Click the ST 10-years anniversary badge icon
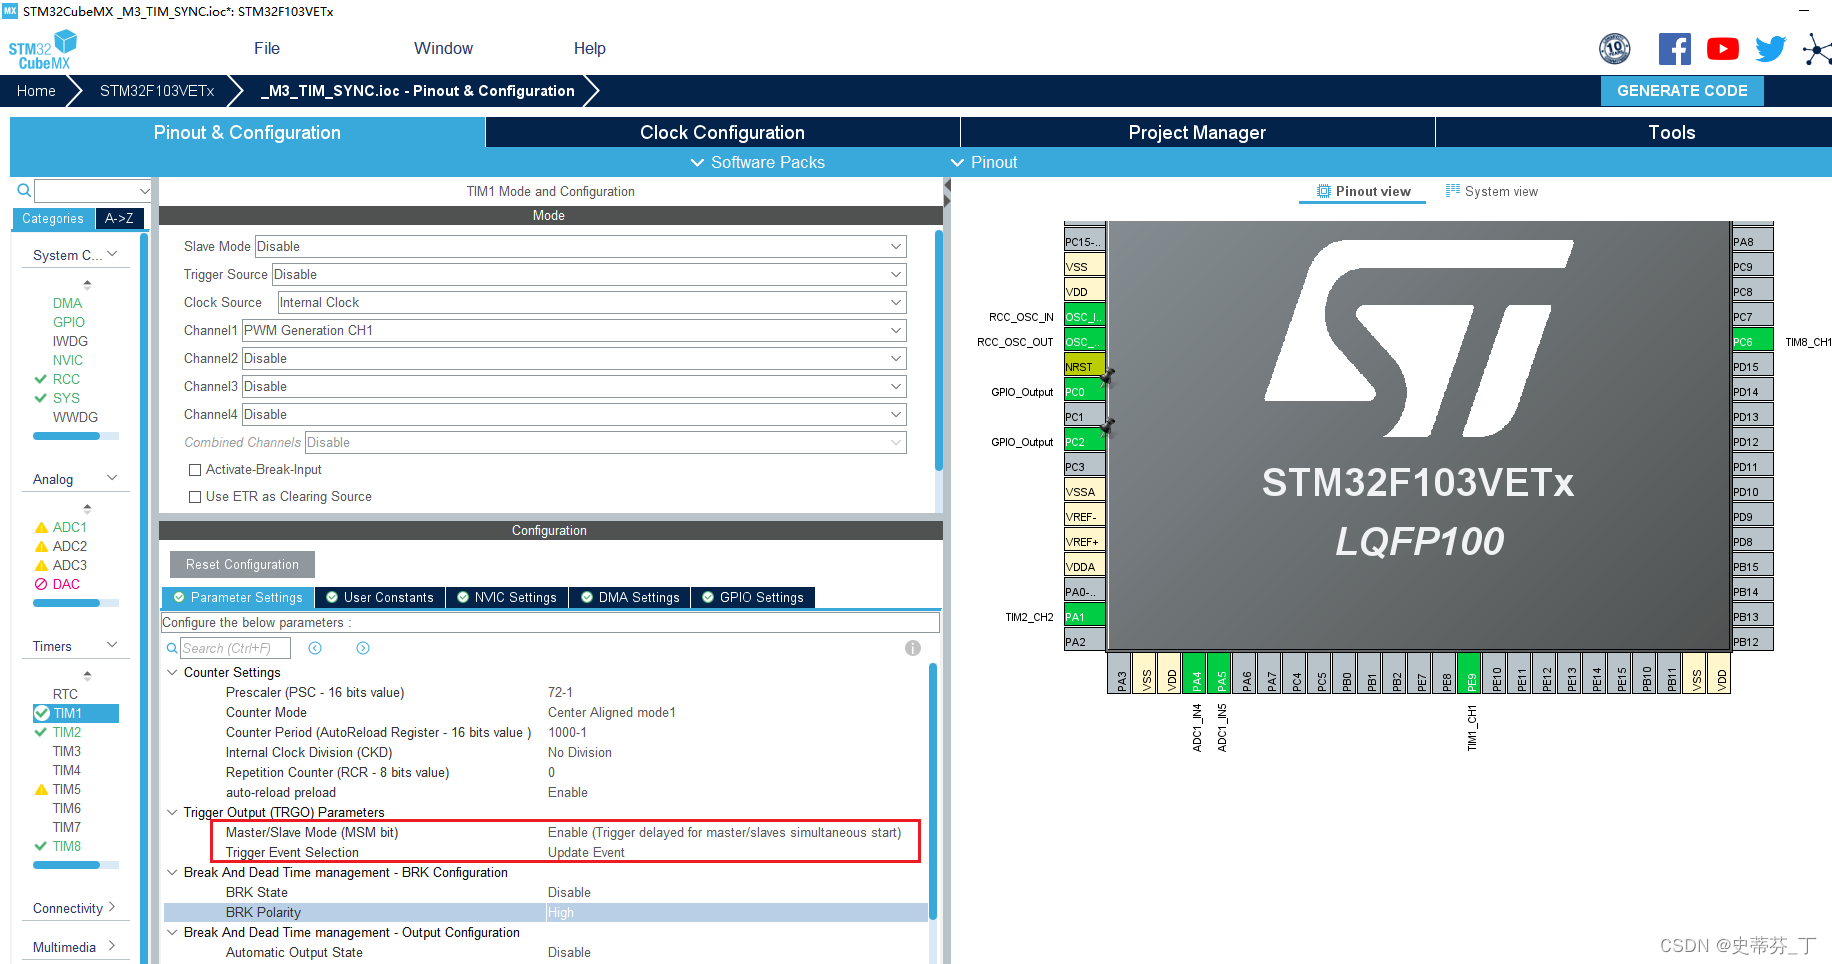1832x964 pixels. pyautogui.click(x=1615, y=48)
